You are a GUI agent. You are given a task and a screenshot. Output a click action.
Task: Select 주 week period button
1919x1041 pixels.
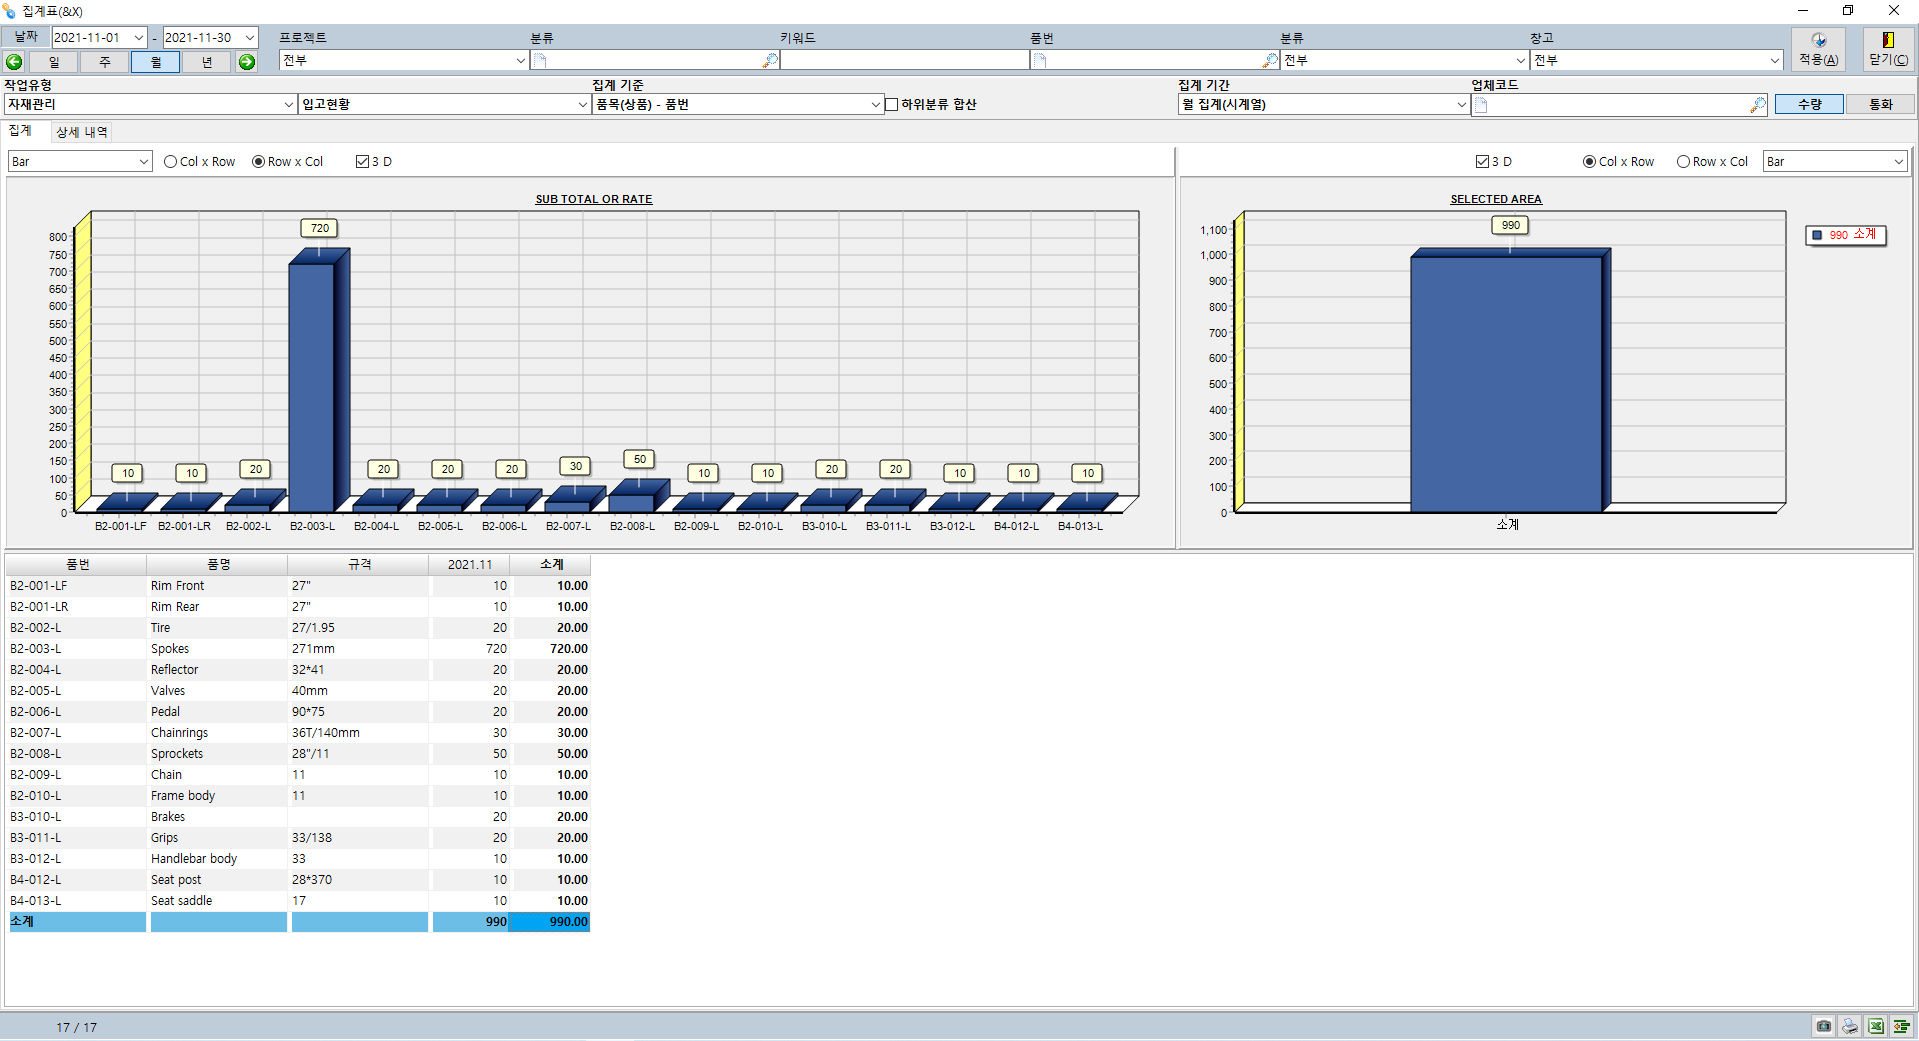pyautogui.click(x=105, y=62)
